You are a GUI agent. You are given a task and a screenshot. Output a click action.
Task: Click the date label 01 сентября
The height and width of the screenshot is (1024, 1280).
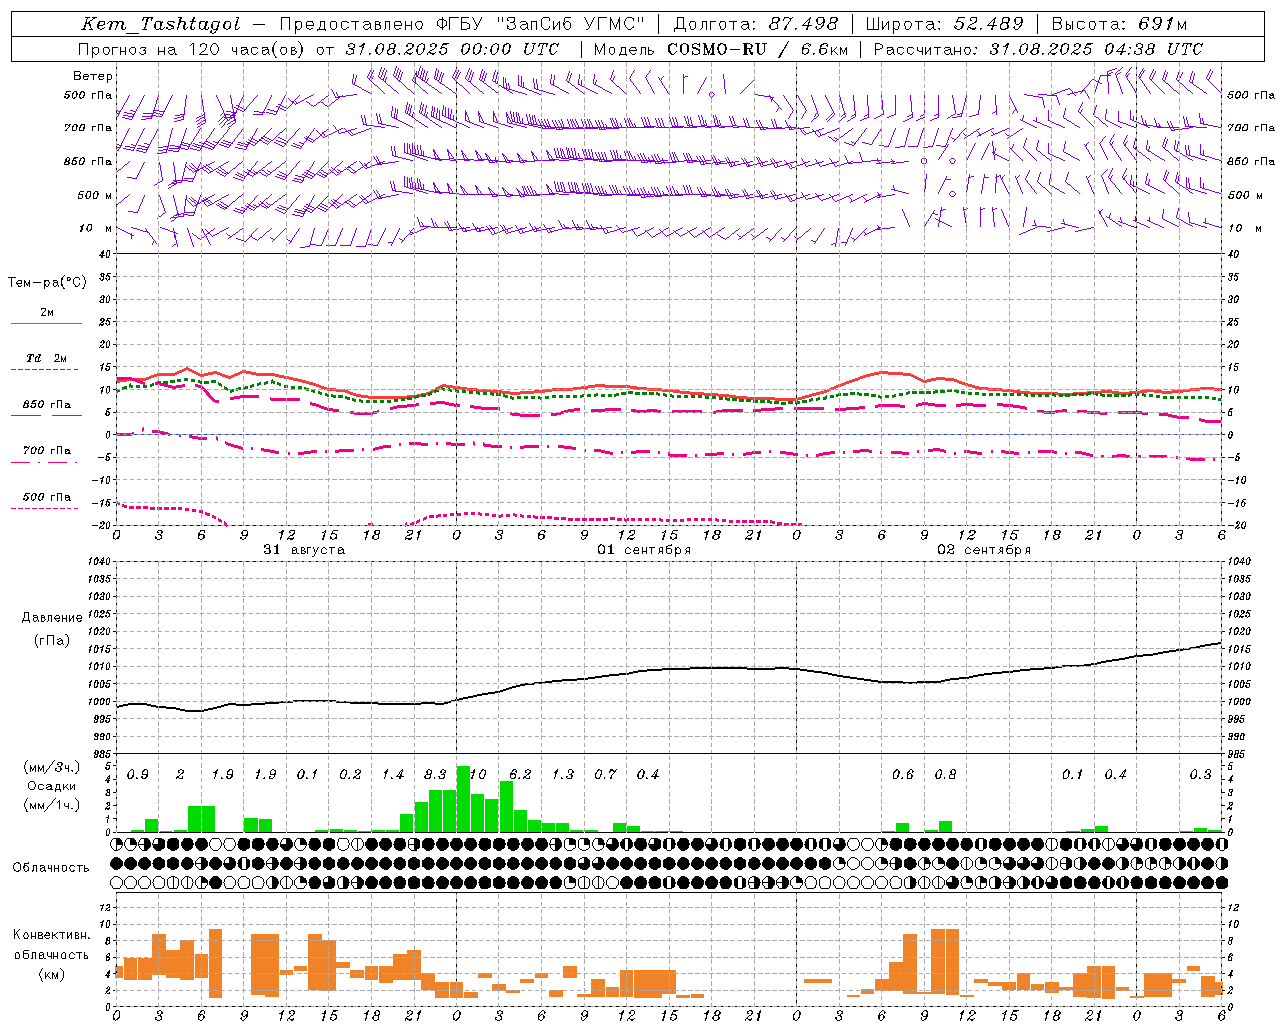pyautogui.click(x=644, y=550)
